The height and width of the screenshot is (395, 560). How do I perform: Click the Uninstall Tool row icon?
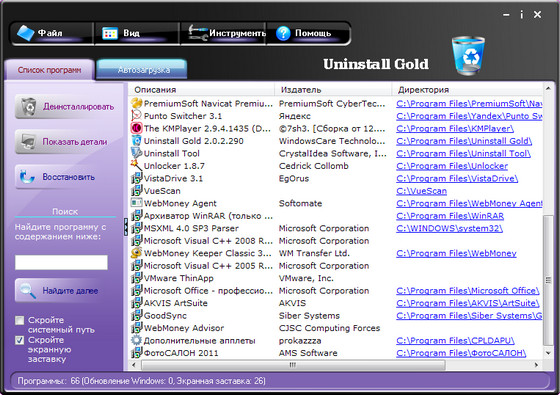pos(136,153)
